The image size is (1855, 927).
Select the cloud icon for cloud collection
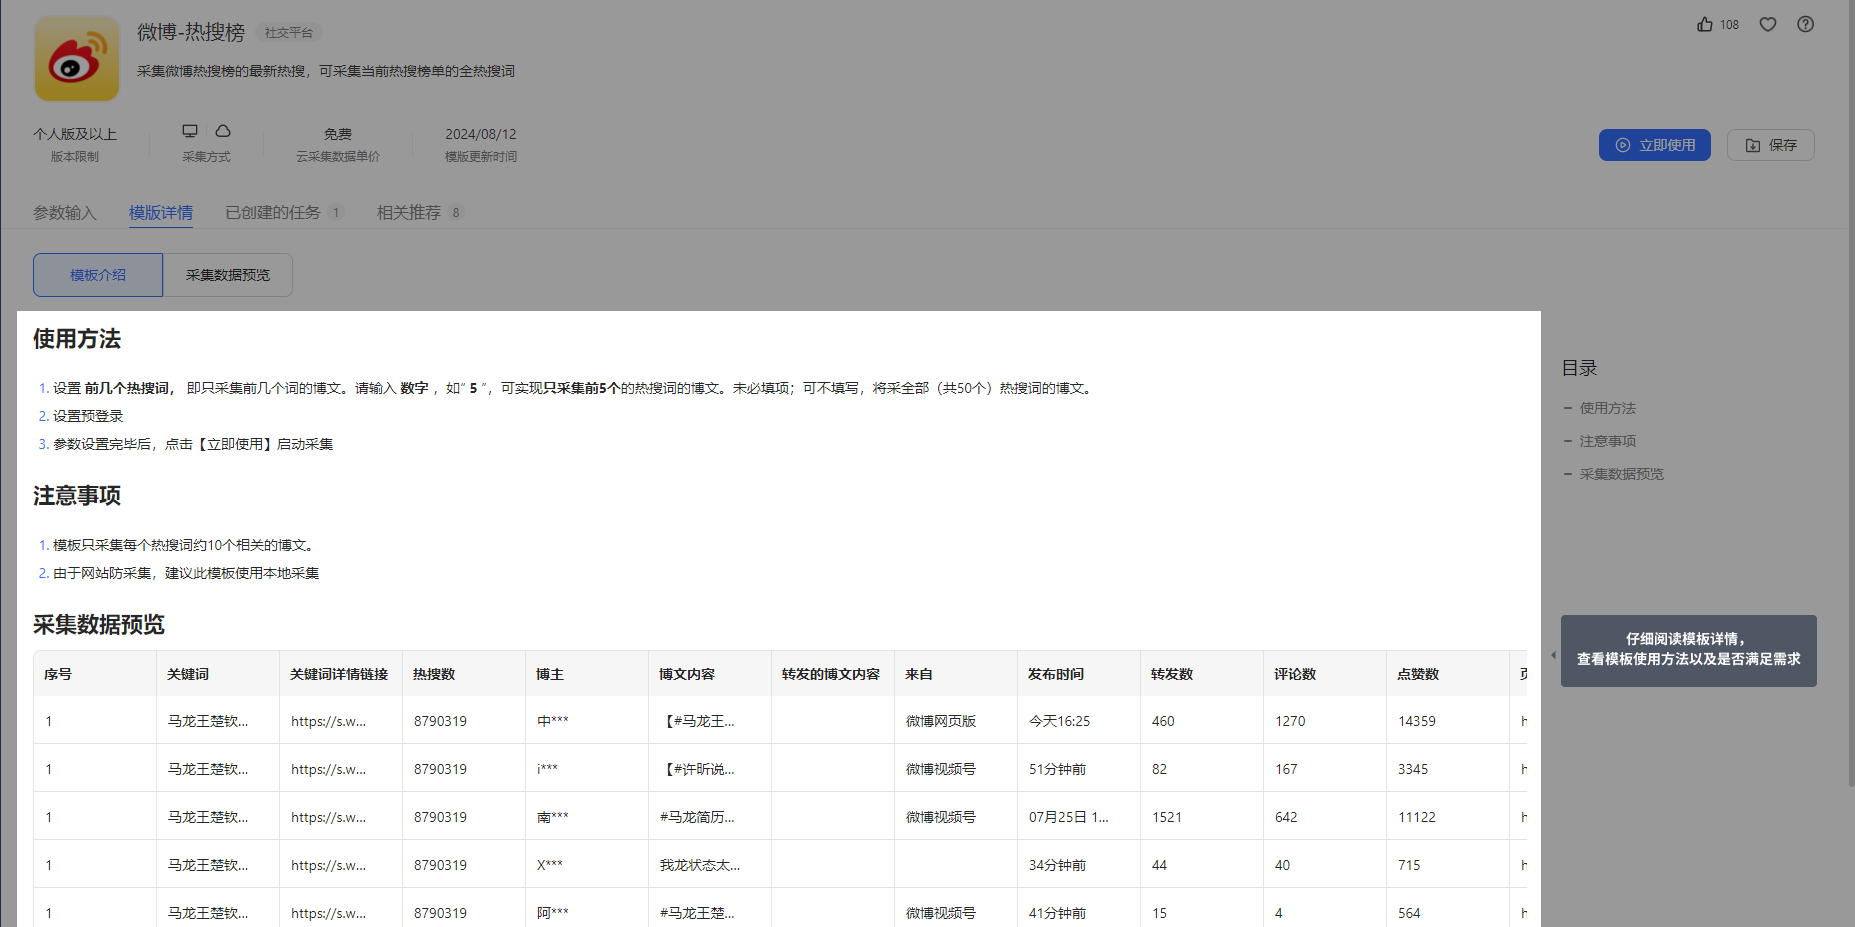coord(222,130)
